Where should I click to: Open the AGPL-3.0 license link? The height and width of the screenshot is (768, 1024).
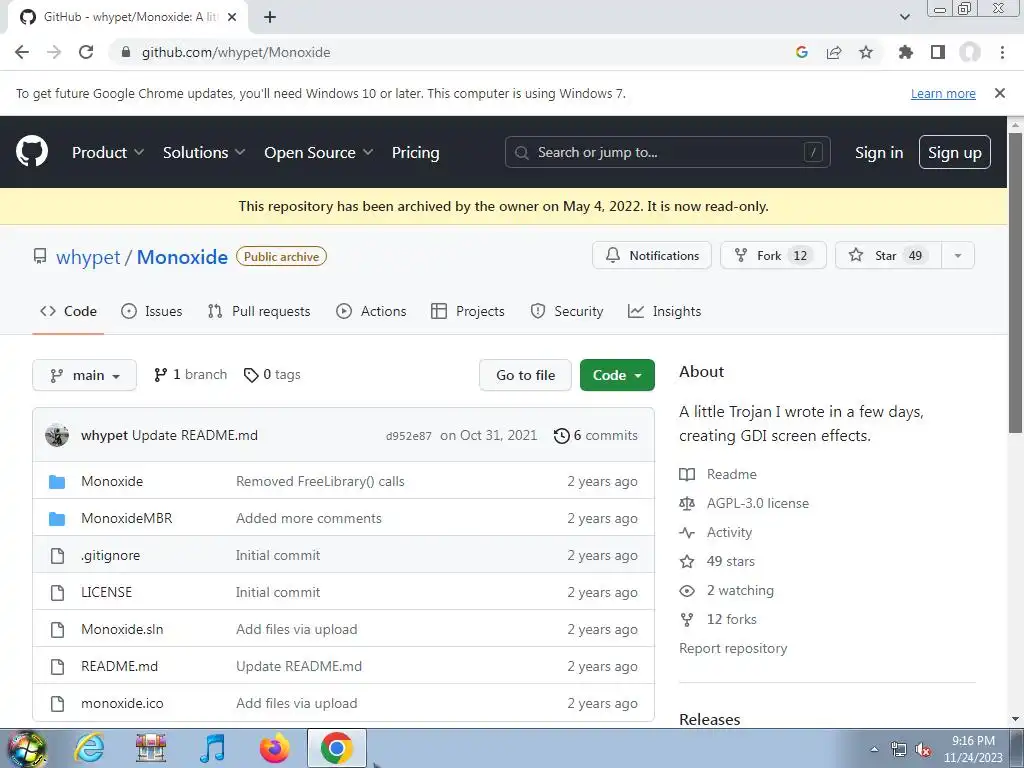758,504
